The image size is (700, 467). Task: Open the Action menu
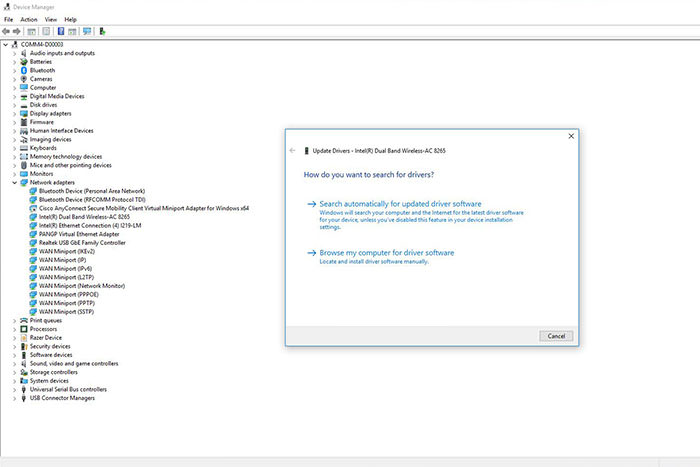28,19
